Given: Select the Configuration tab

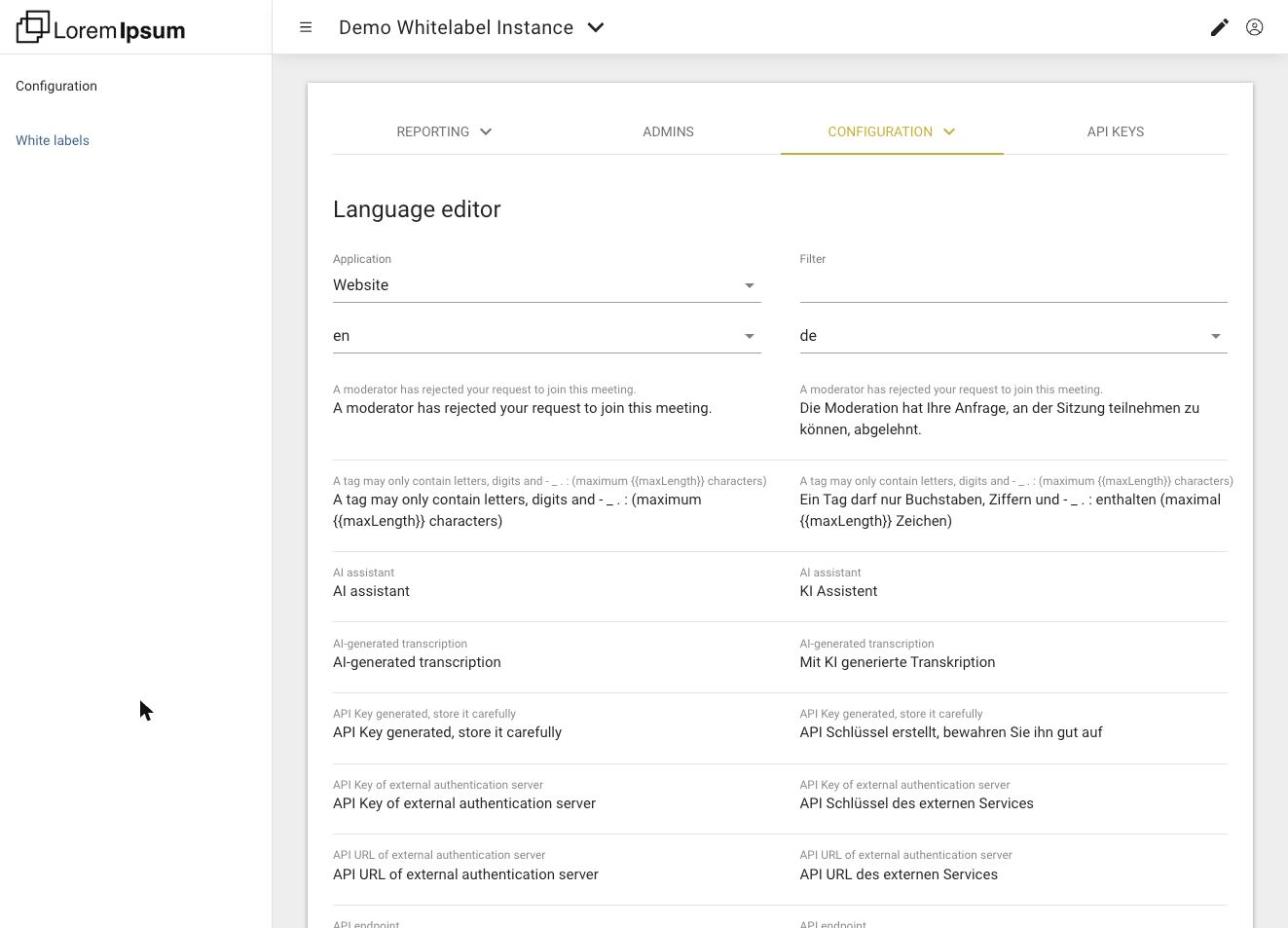Looking at the screenshot, I should (891, 131).
